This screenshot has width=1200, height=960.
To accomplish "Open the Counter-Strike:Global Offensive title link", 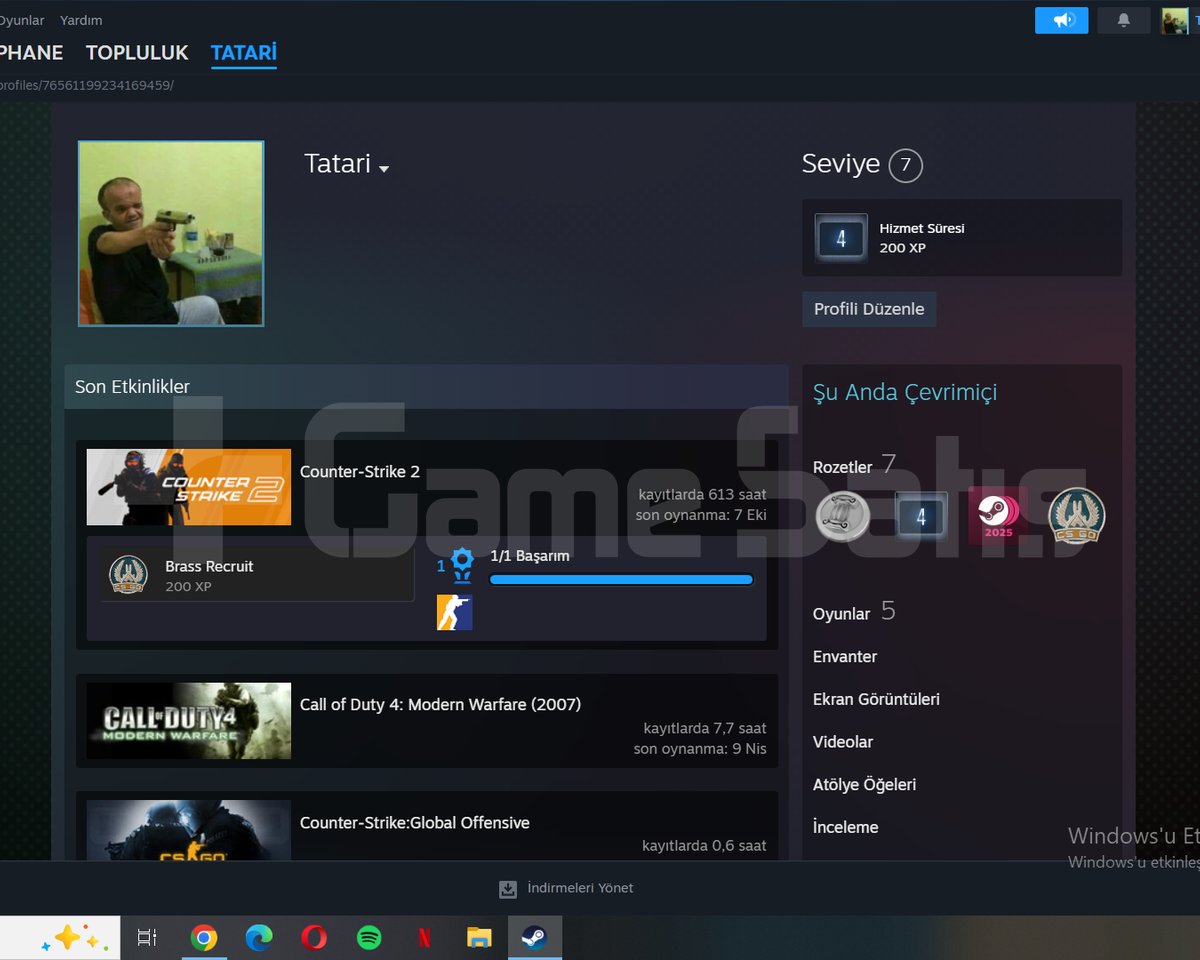I will tap(415, 823).
